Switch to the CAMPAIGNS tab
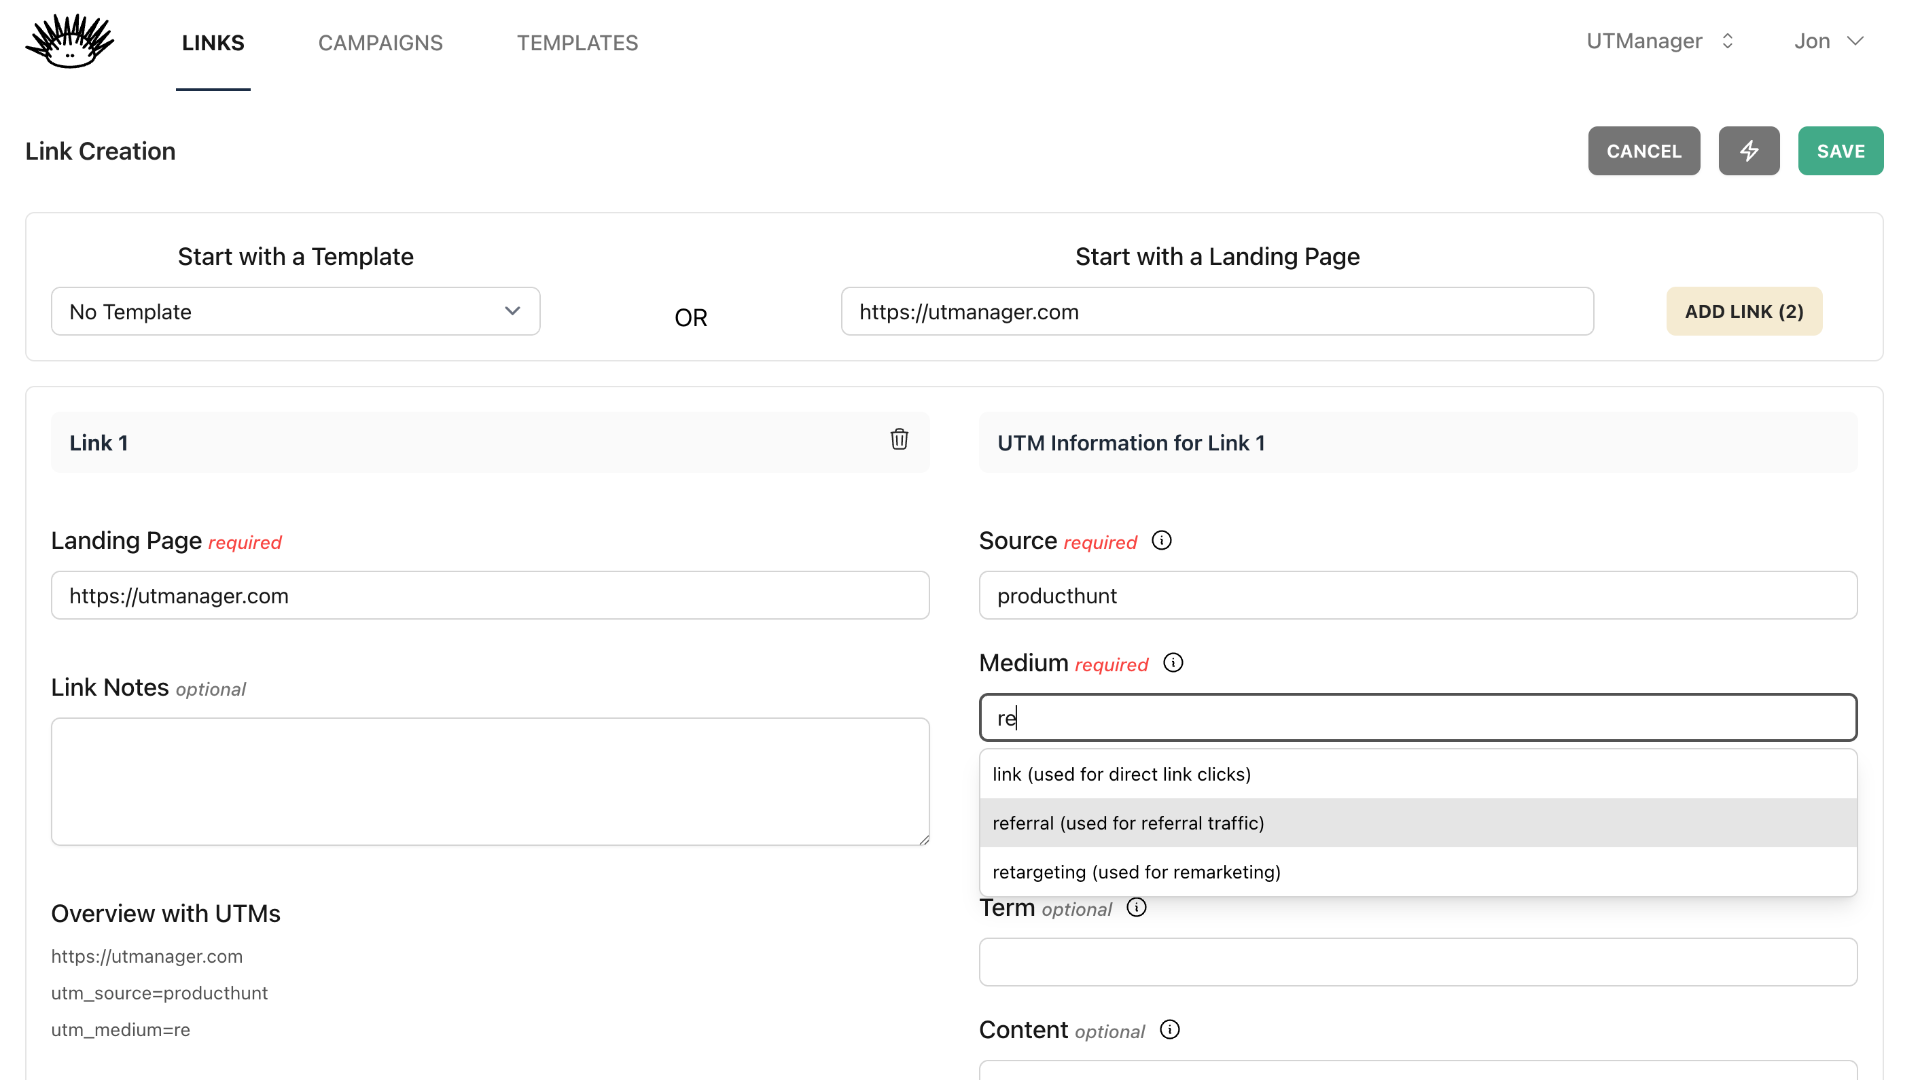Viewport: 1920px width, 1080px height. 380,43
